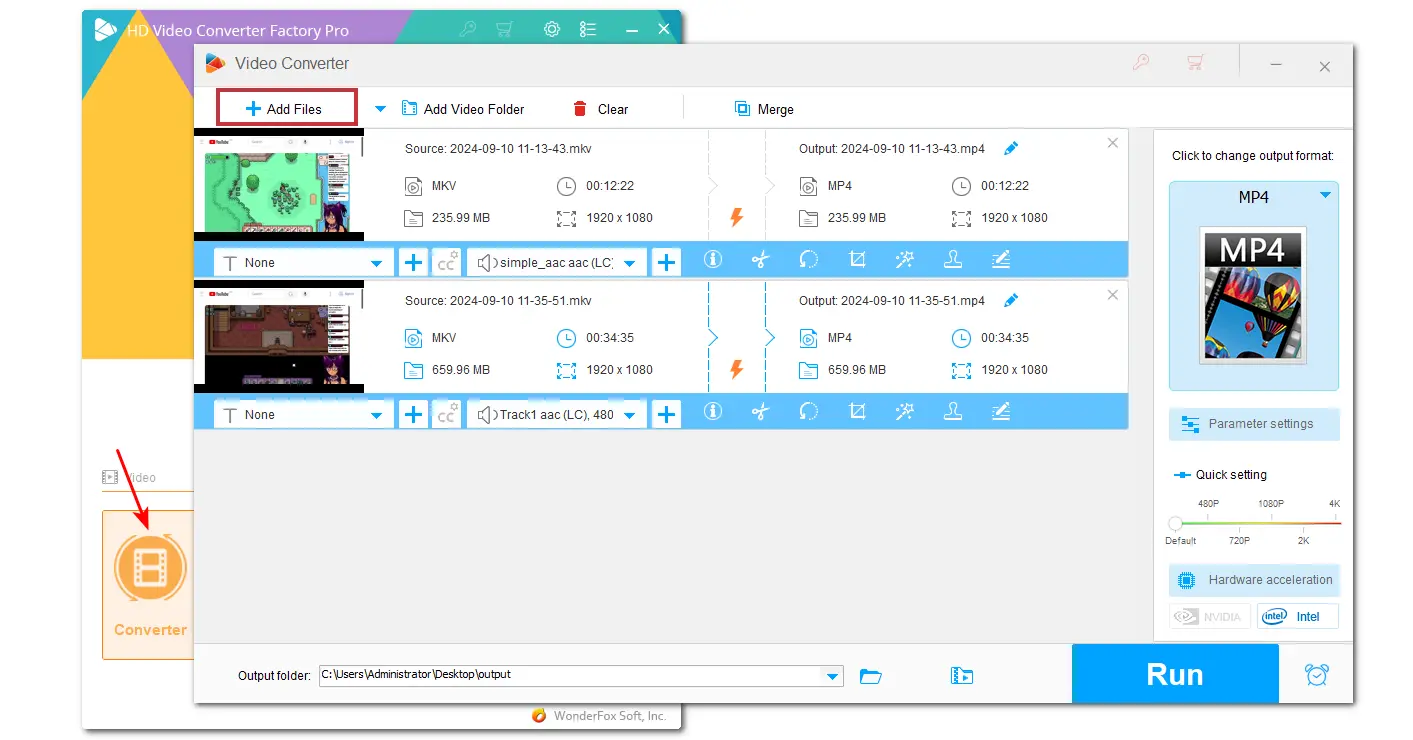Add audio track with plus in Track1 row
The image size is (1413, 740).
coord(666,414)
